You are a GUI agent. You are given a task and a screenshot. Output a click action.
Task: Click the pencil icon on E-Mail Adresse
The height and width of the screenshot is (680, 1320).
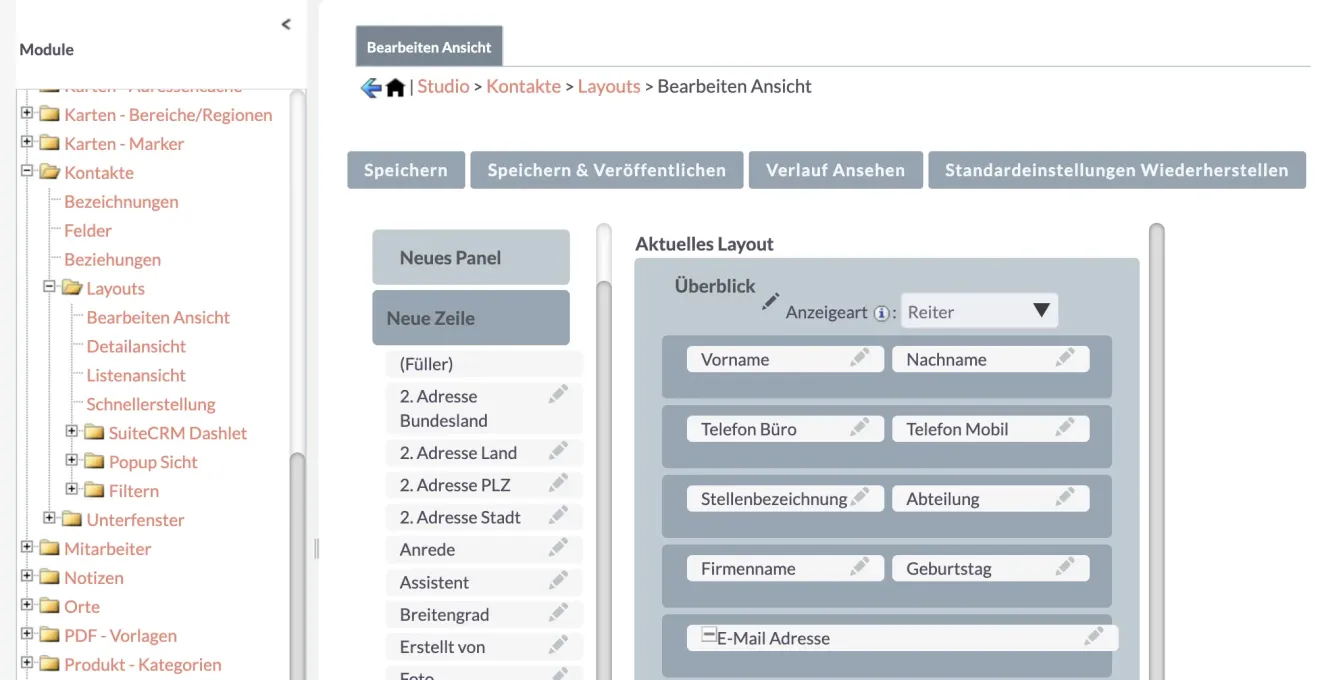[1094, 636]
